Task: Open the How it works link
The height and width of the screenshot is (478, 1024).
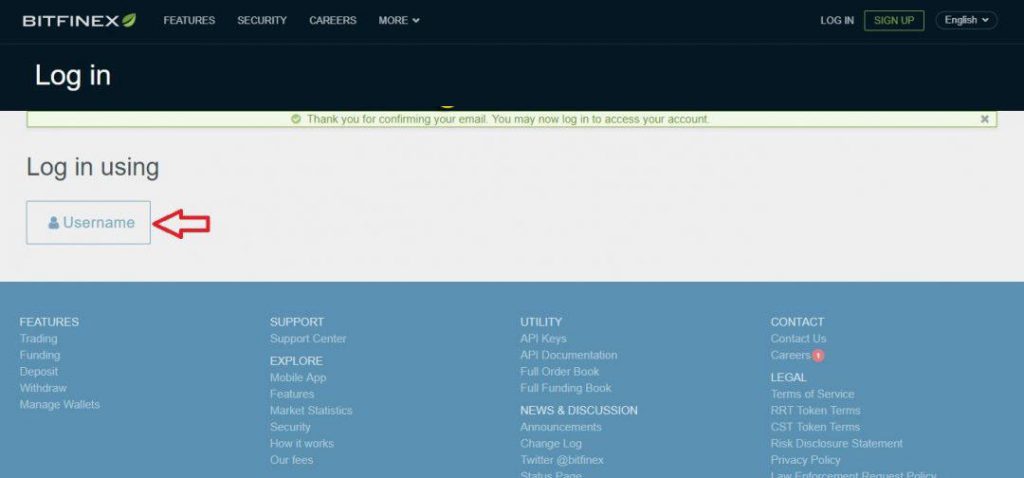Action: 302,443
